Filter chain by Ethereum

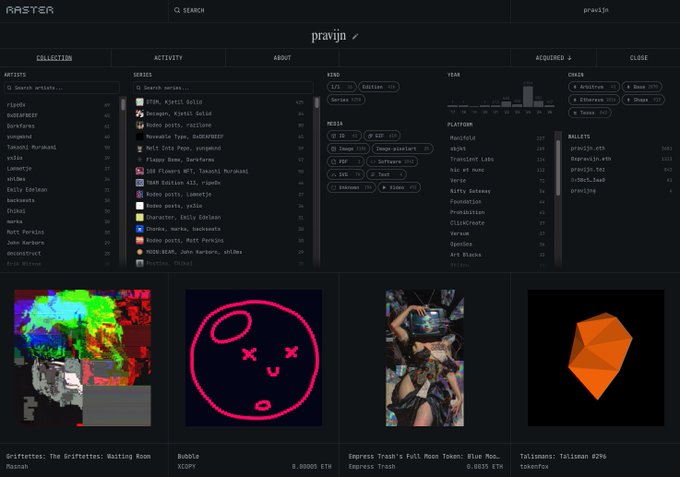coord(594,100)
